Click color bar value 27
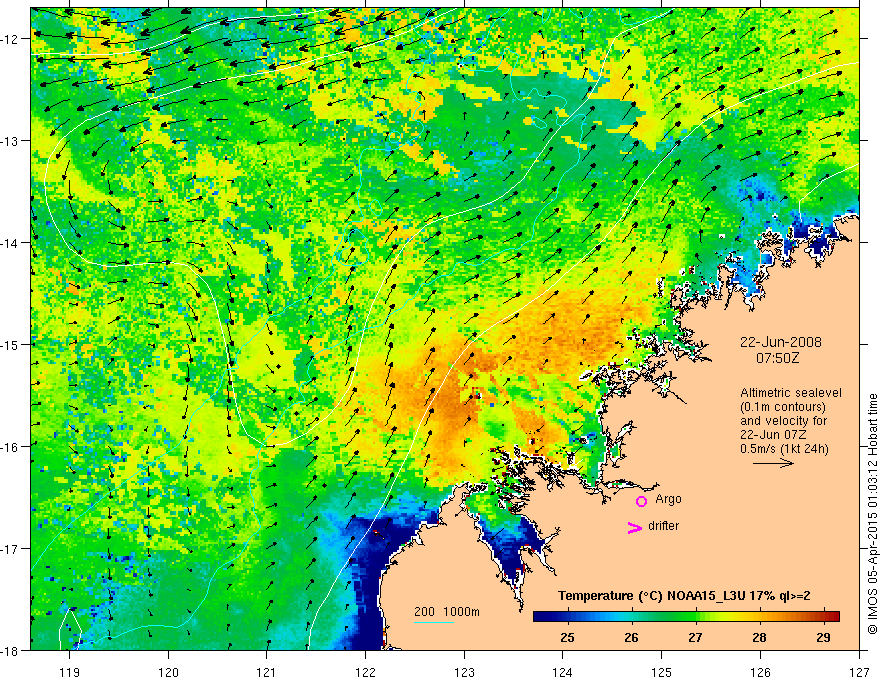This screenshot has width=880, height=680. click(x=695, y=638)
